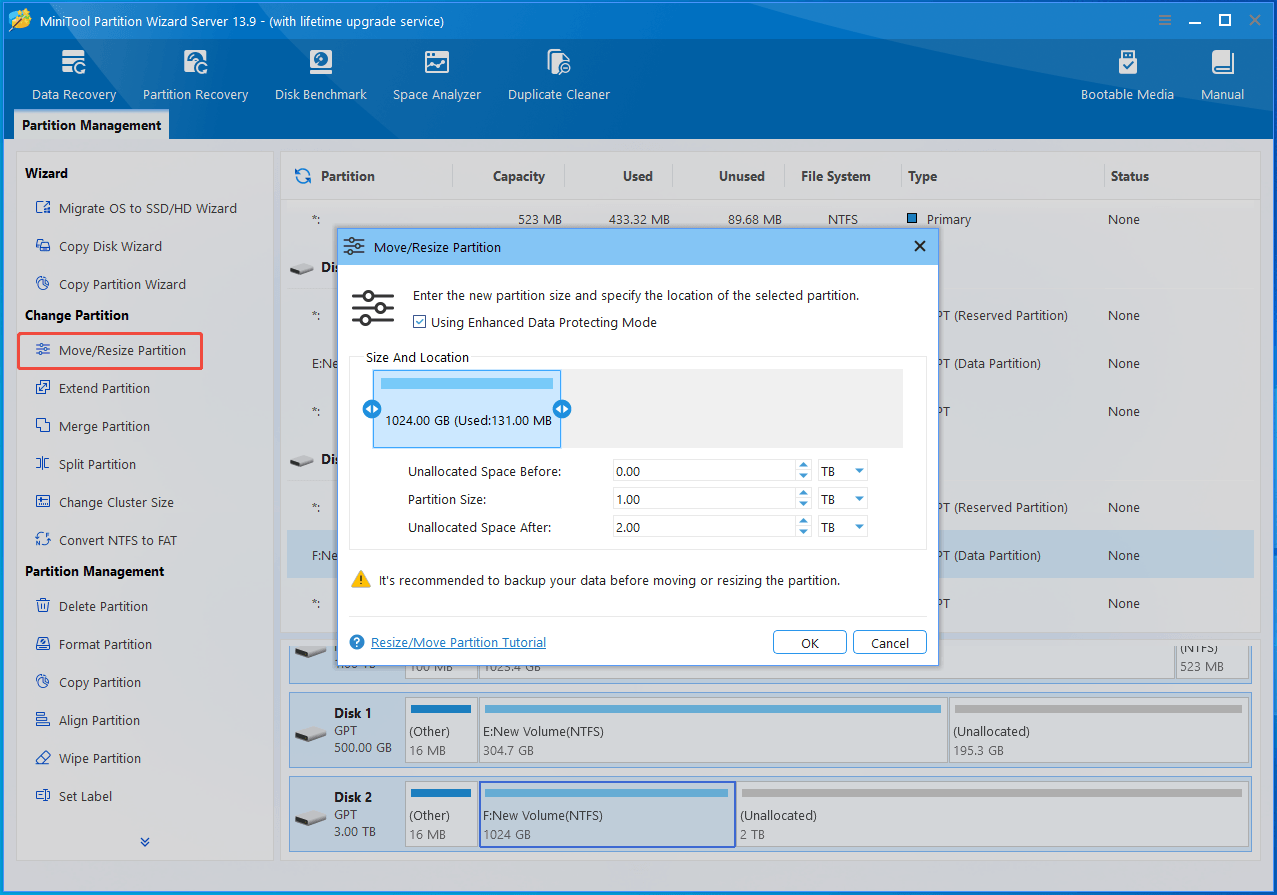1277x895 pixels.
Task: Open the Manual
Action: coord(1222,76)
